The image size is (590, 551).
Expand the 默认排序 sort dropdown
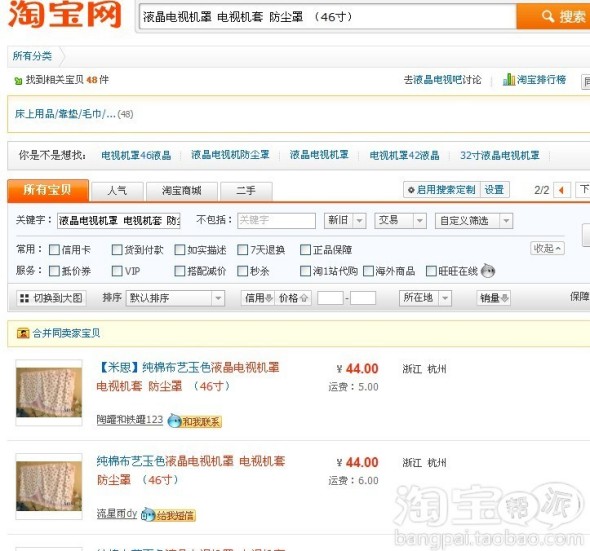tap(175, 298)
